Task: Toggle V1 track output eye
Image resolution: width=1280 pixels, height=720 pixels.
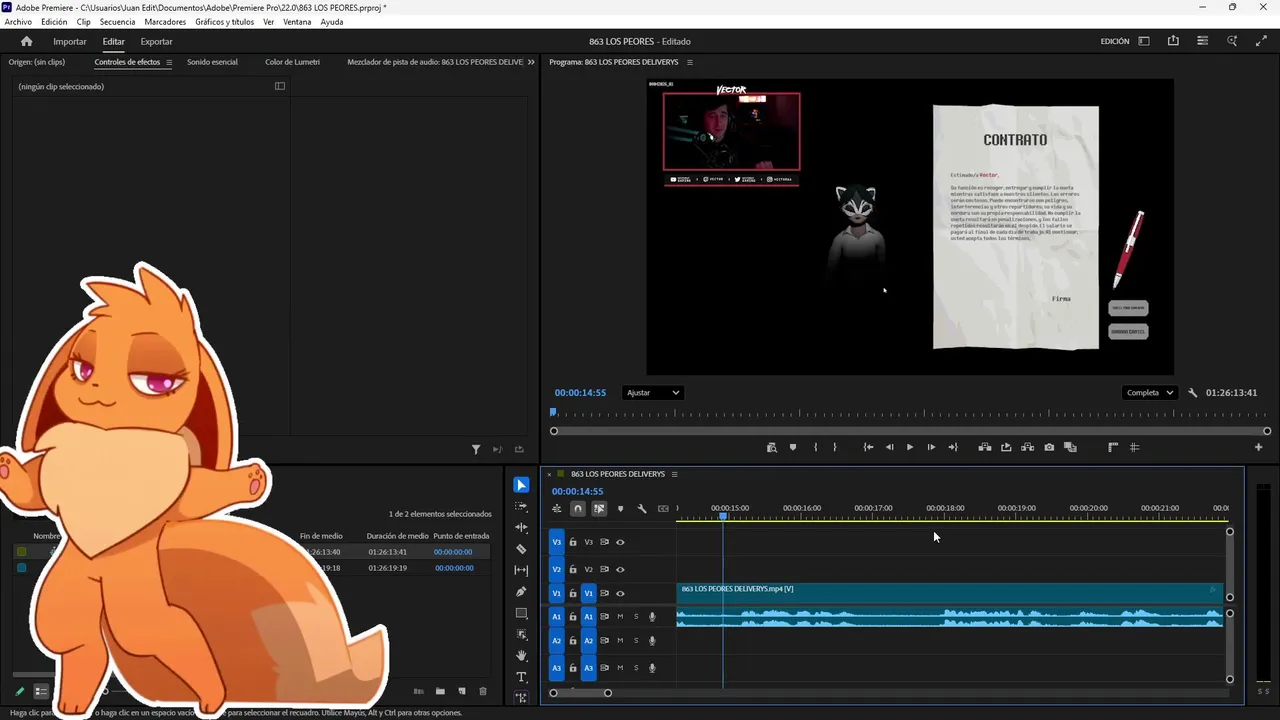Action: coord(620,593)
